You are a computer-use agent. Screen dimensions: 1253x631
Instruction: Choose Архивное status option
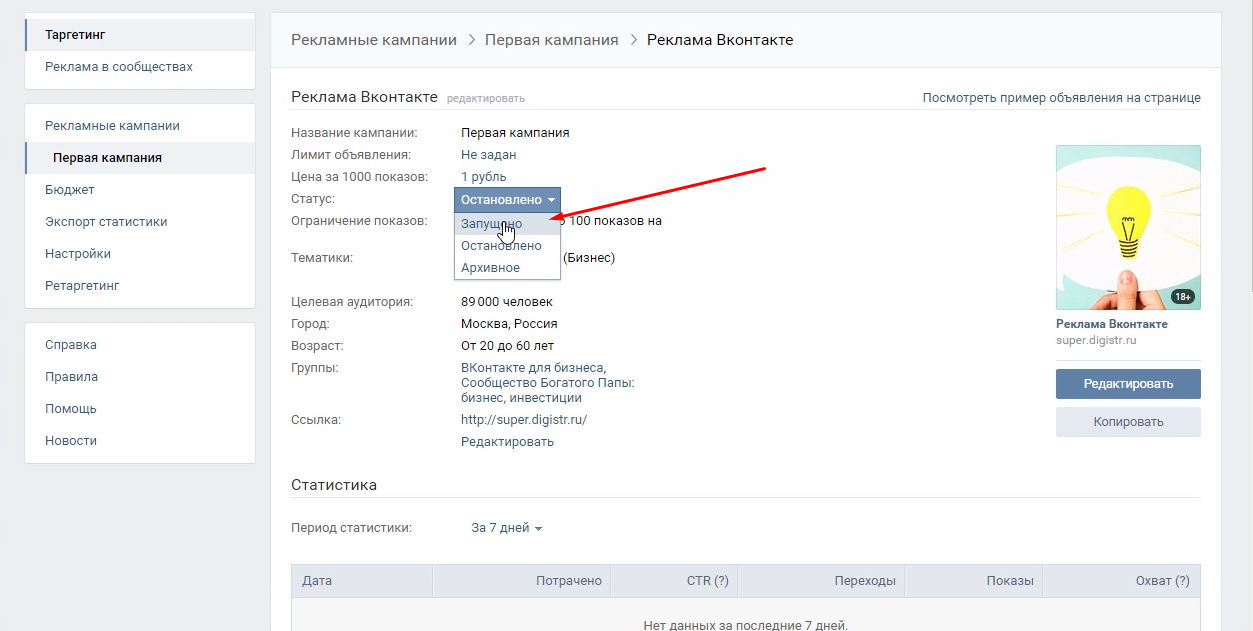(x=507, y=268)
